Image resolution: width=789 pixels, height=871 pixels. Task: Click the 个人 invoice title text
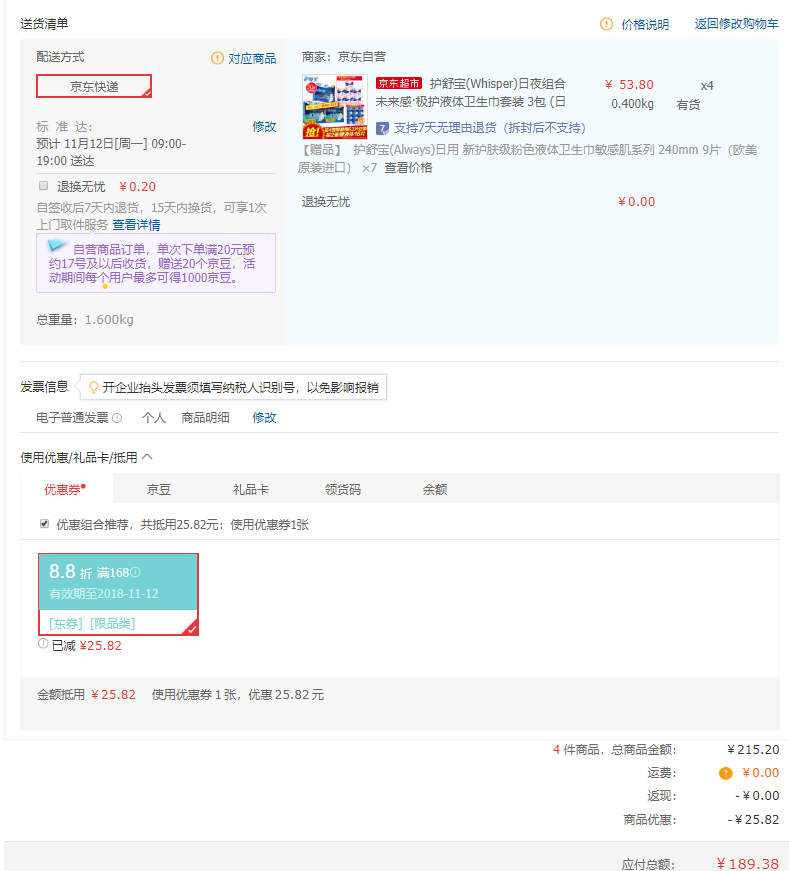click(x=153, y=418)
